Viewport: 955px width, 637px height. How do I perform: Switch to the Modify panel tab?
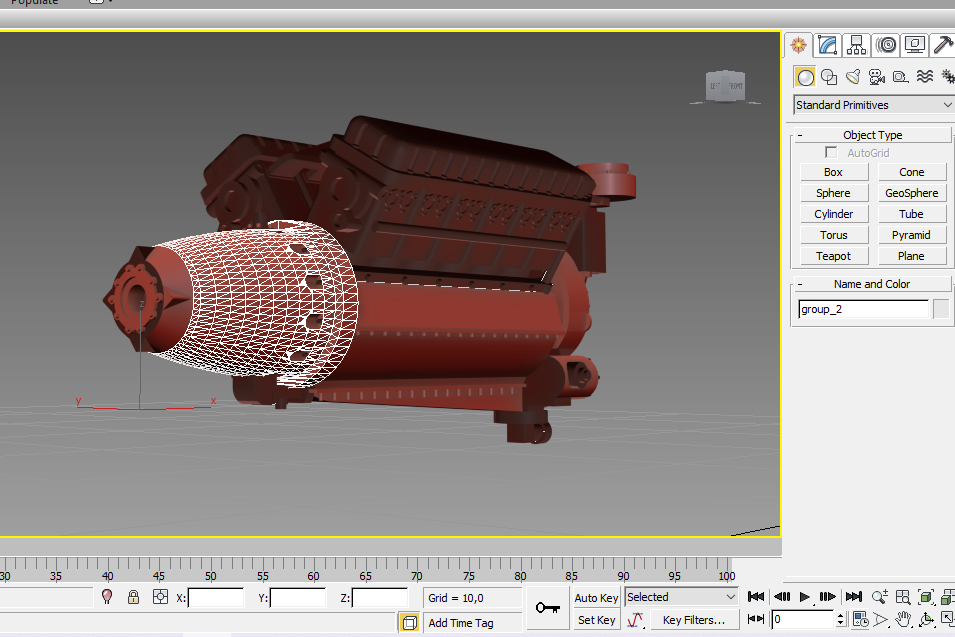(827, 45)
